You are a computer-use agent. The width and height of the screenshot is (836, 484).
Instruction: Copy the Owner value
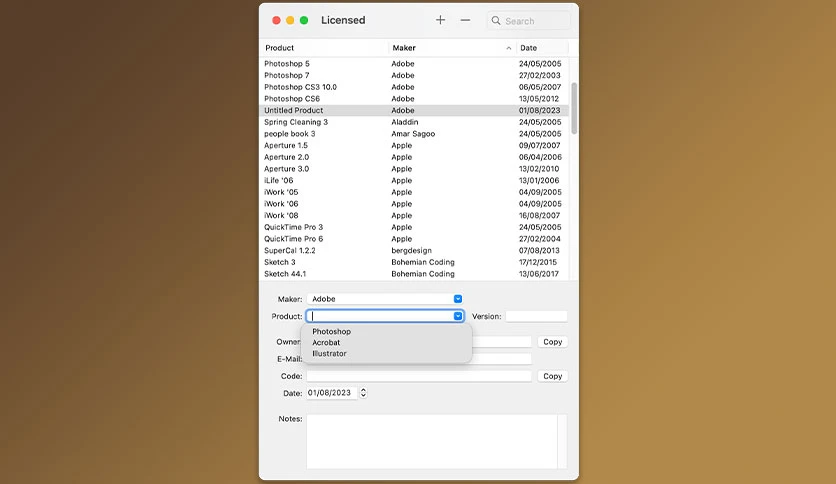(553, 342)
